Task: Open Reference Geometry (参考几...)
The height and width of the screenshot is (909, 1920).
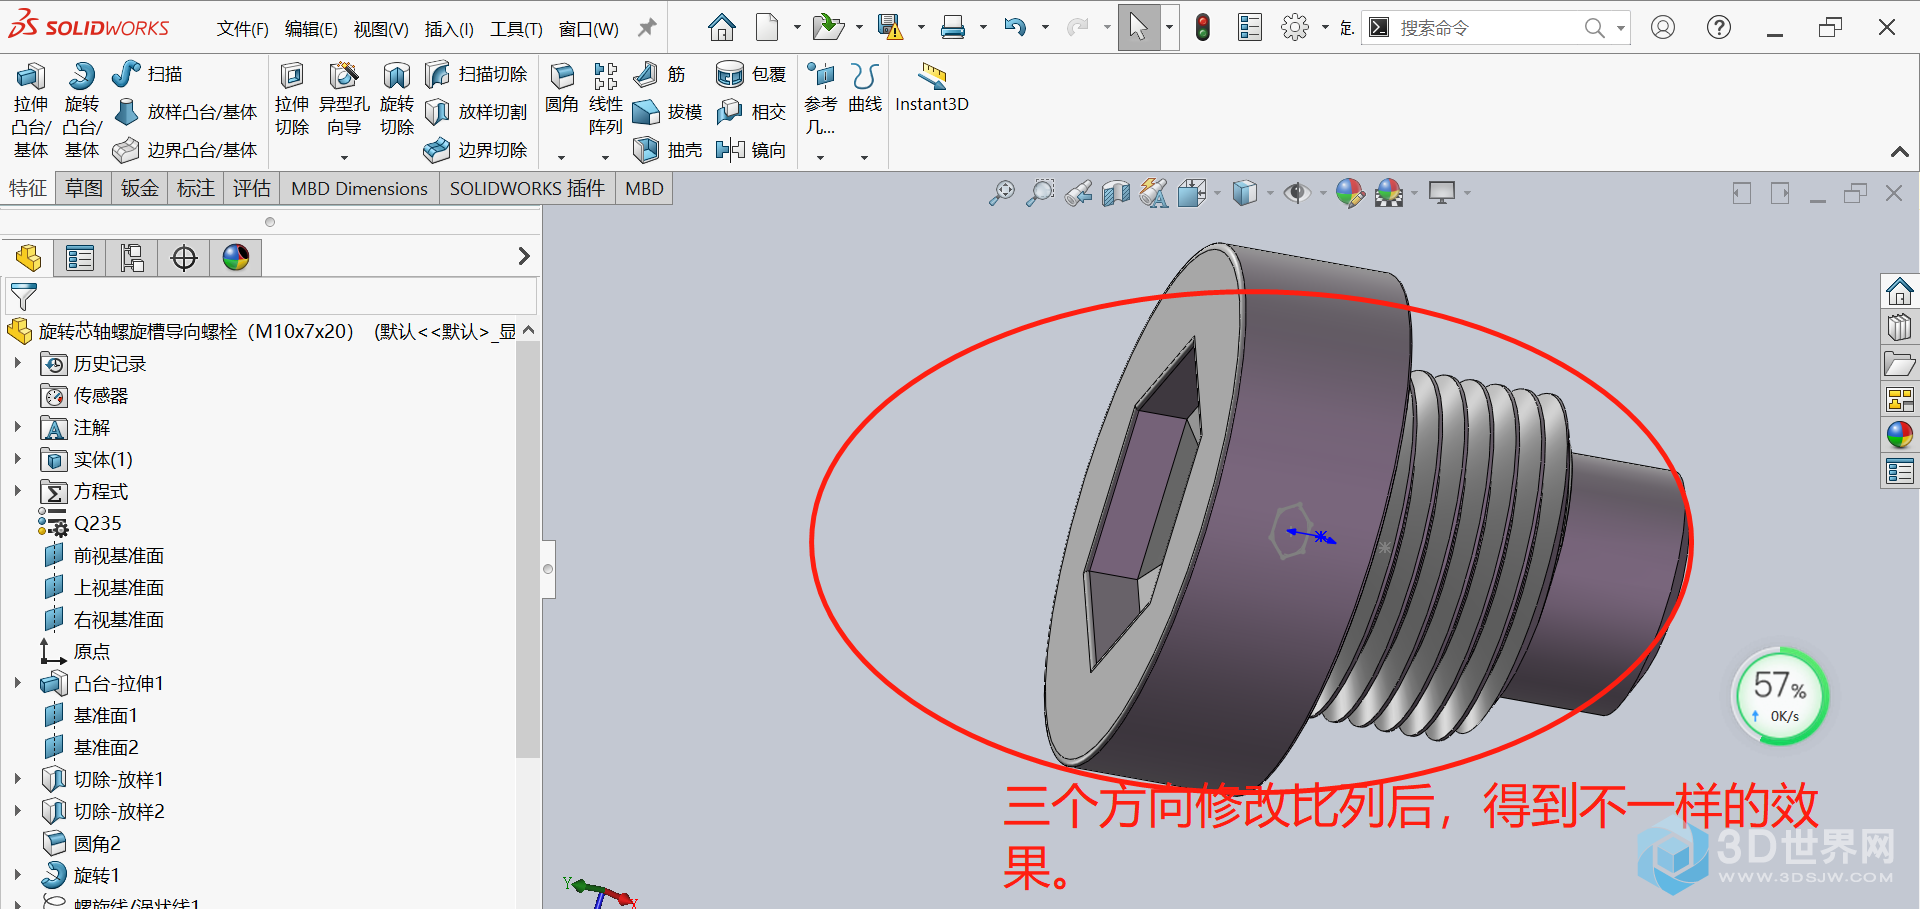Action: 820,100
